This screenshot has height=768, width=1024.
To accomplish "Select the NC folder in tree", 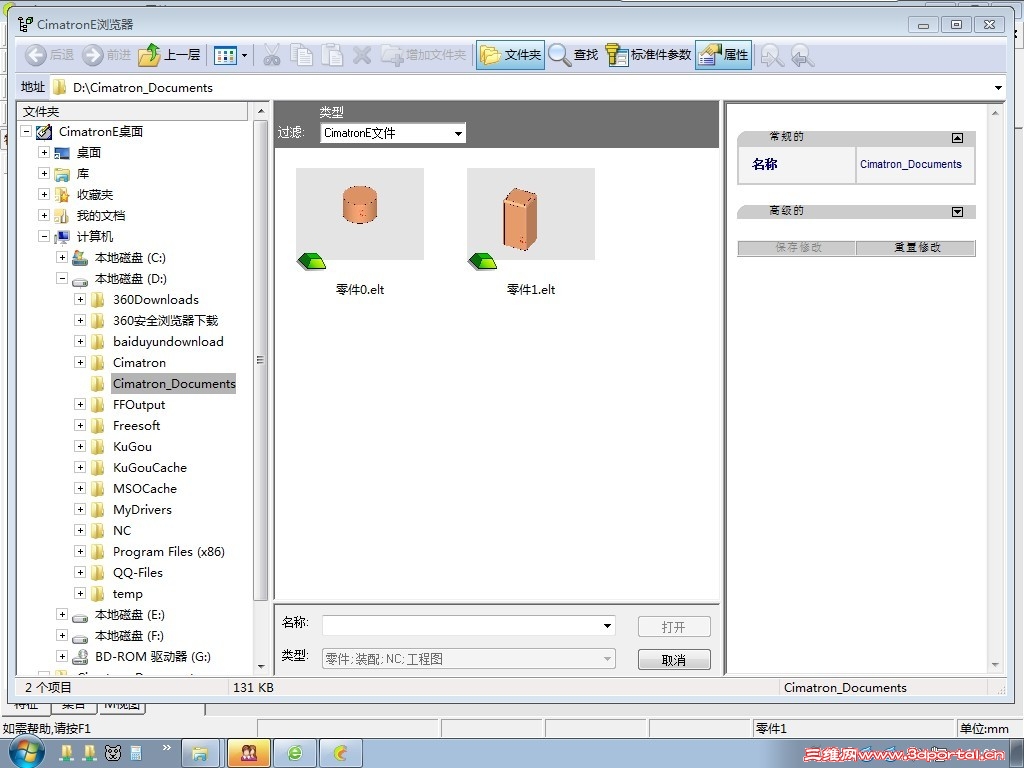I will 122,530.
